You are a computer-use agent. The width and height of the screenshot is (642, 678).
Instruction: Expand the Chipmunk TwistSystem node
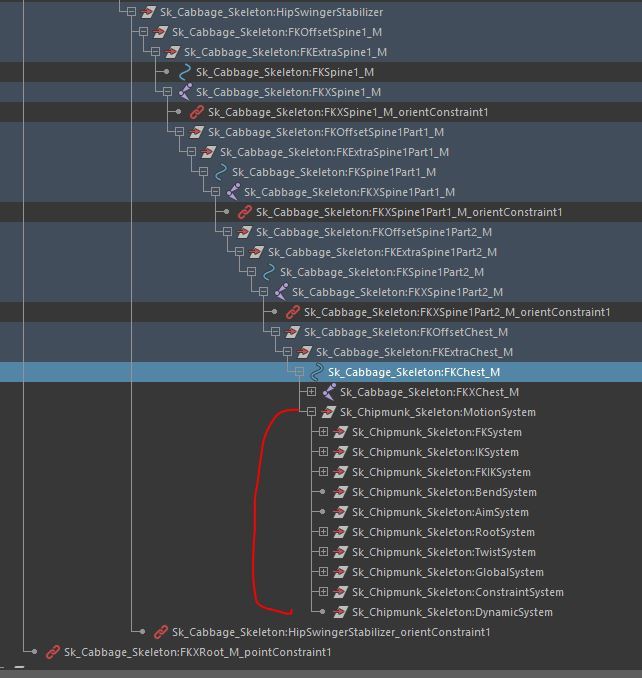[323, 552]
